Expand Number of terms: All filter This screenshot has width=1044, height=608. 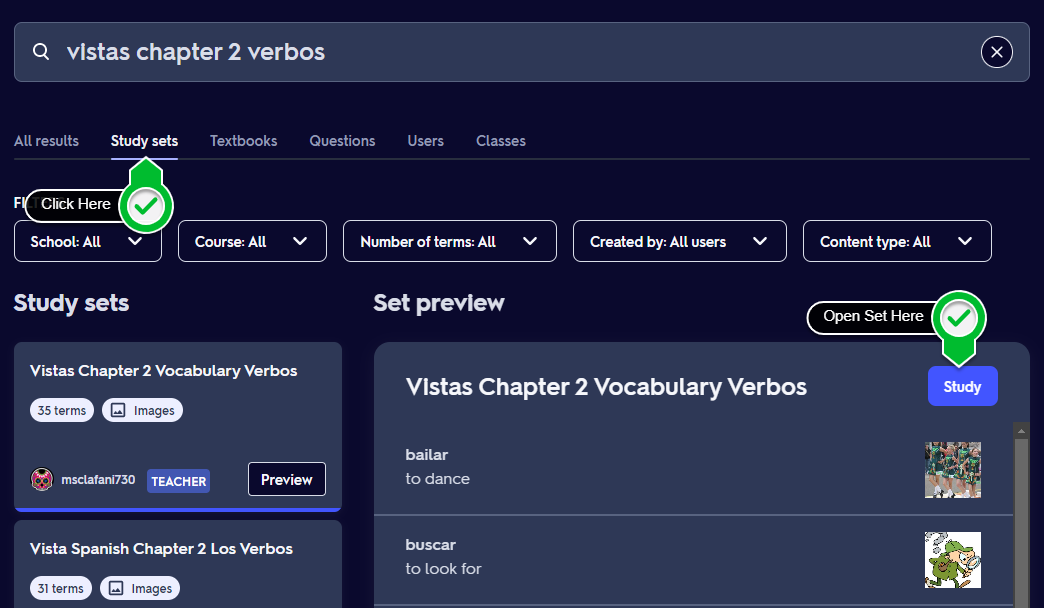[x=449, y=242]
